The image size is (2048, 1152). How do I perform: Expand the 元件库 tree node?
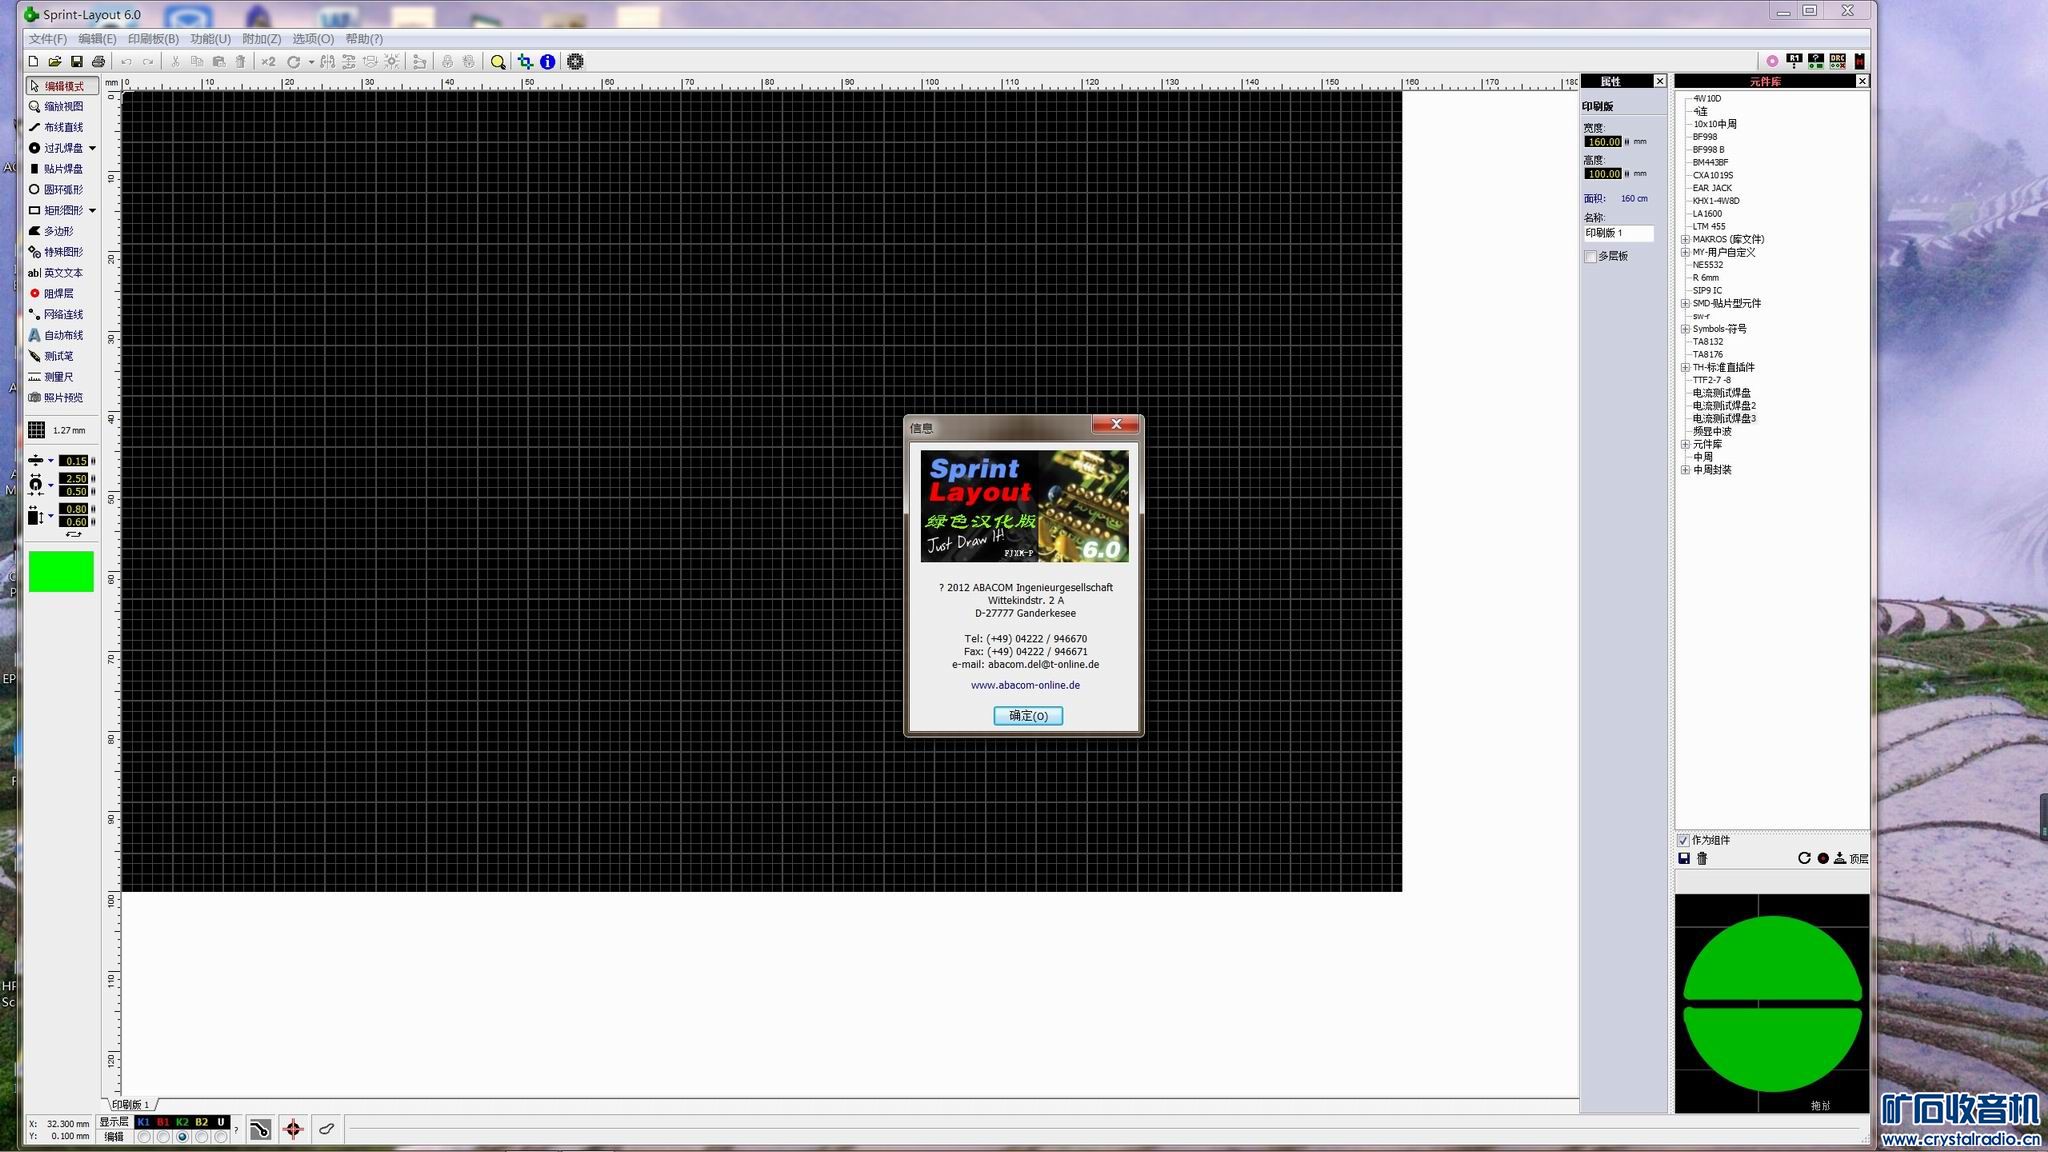click(1685, 444)
